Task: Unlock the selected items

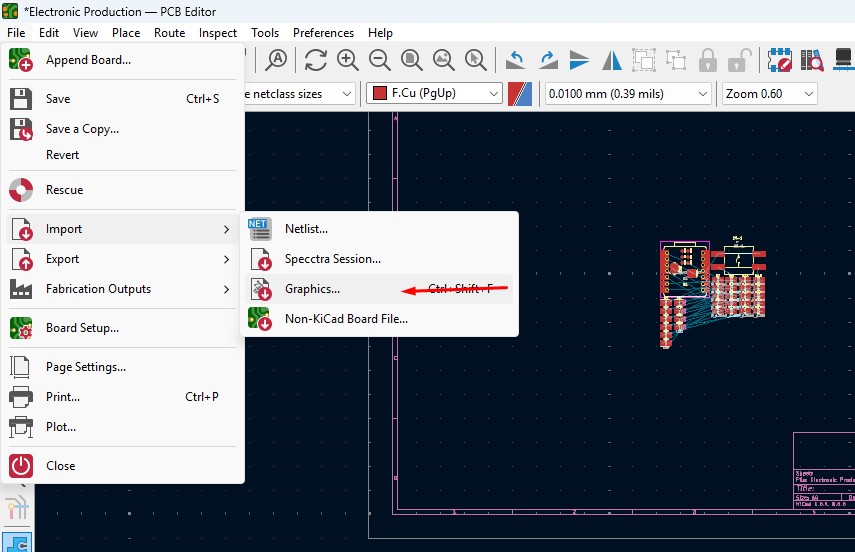Action: pos(740,59)
